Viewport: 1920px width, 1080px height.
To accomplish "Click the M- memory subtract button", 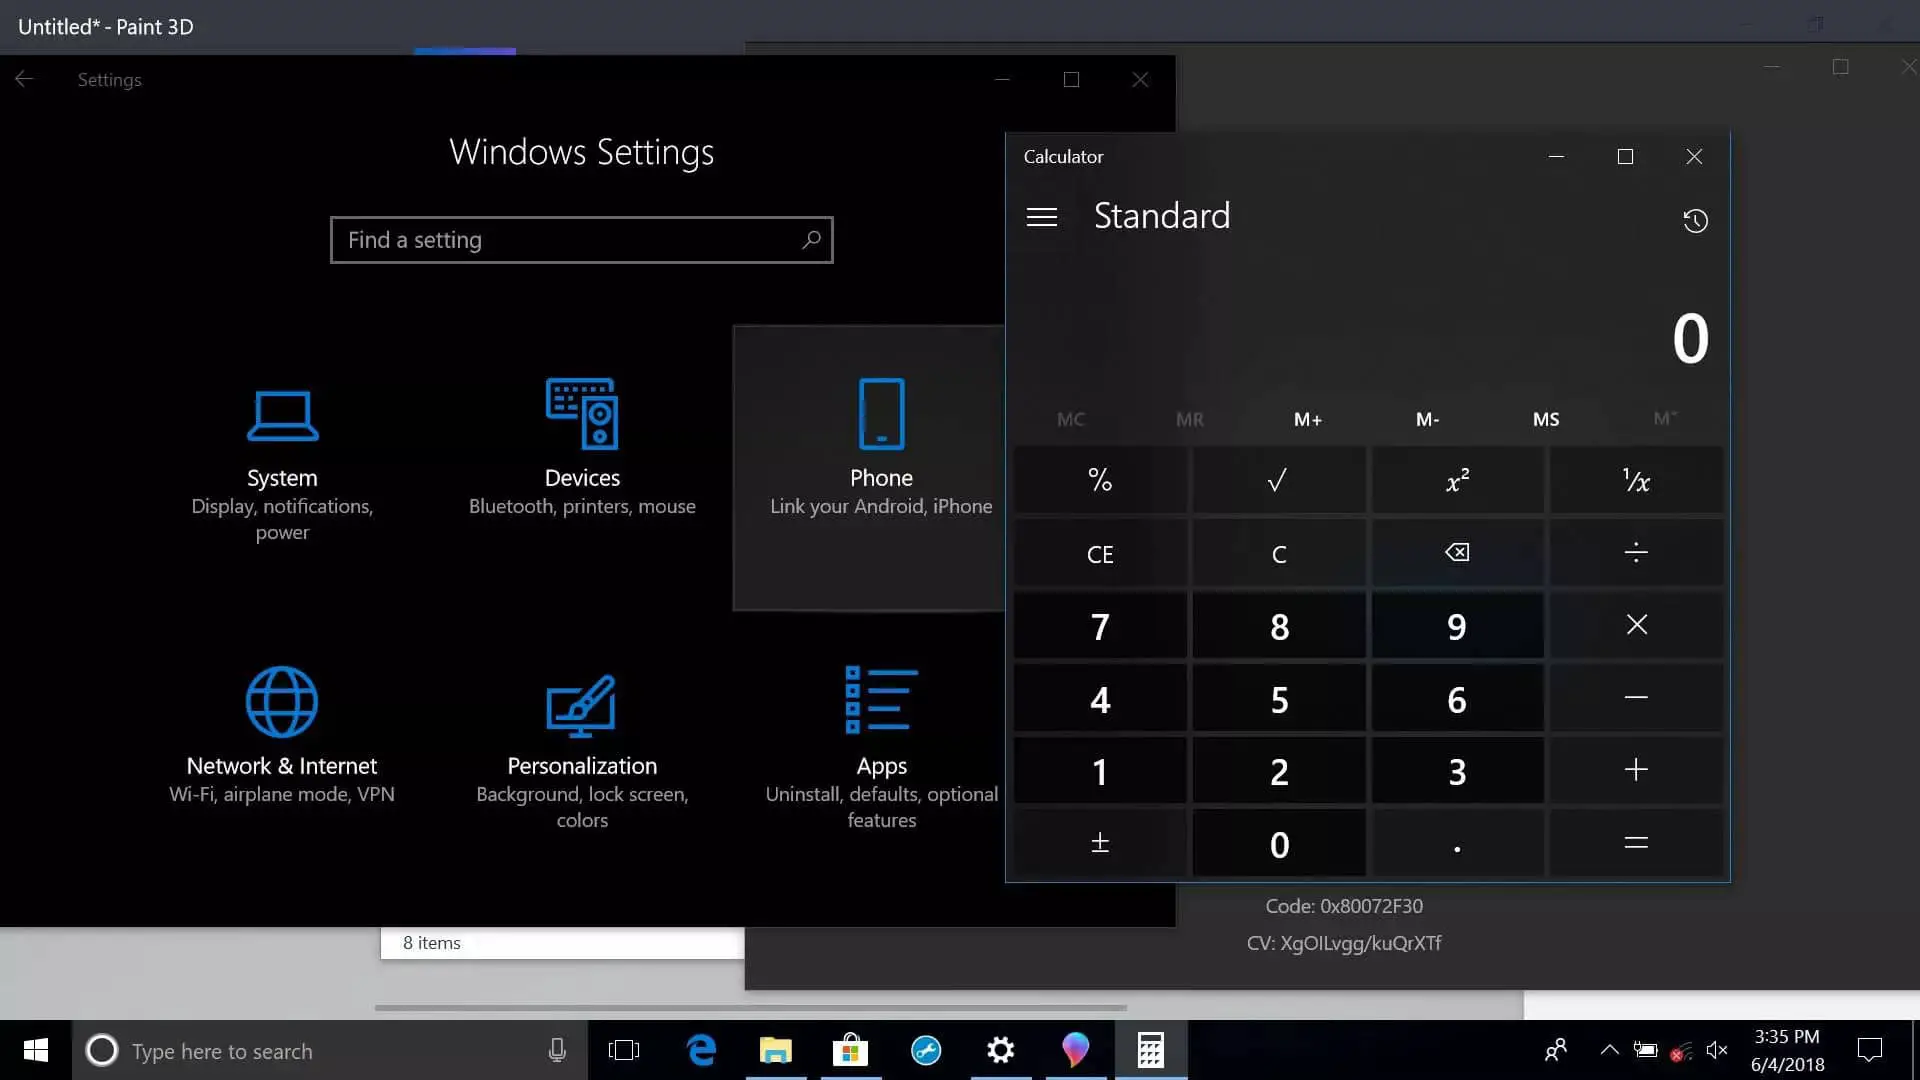I will 1427,419.
